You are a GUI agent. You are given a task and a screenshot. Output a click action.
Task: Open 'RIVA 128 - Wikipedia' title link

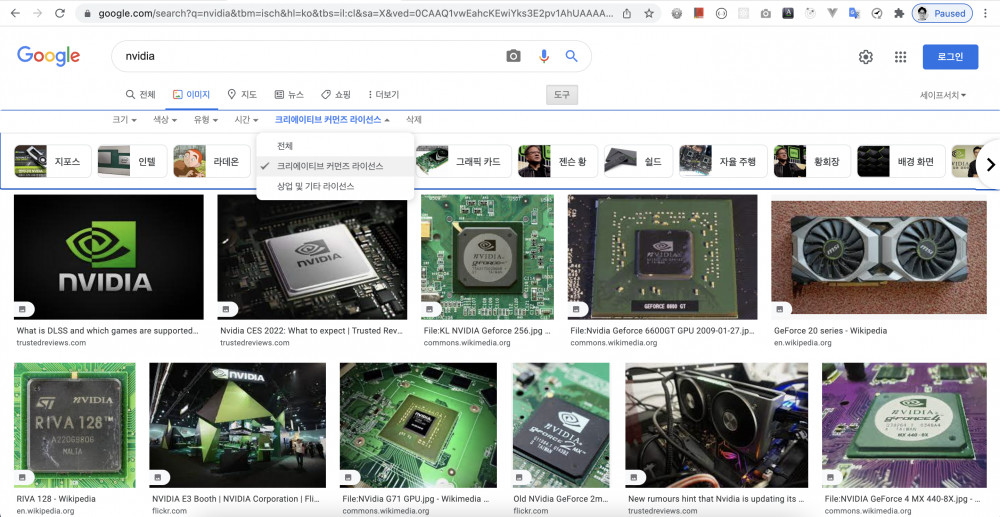click(56, 499)
